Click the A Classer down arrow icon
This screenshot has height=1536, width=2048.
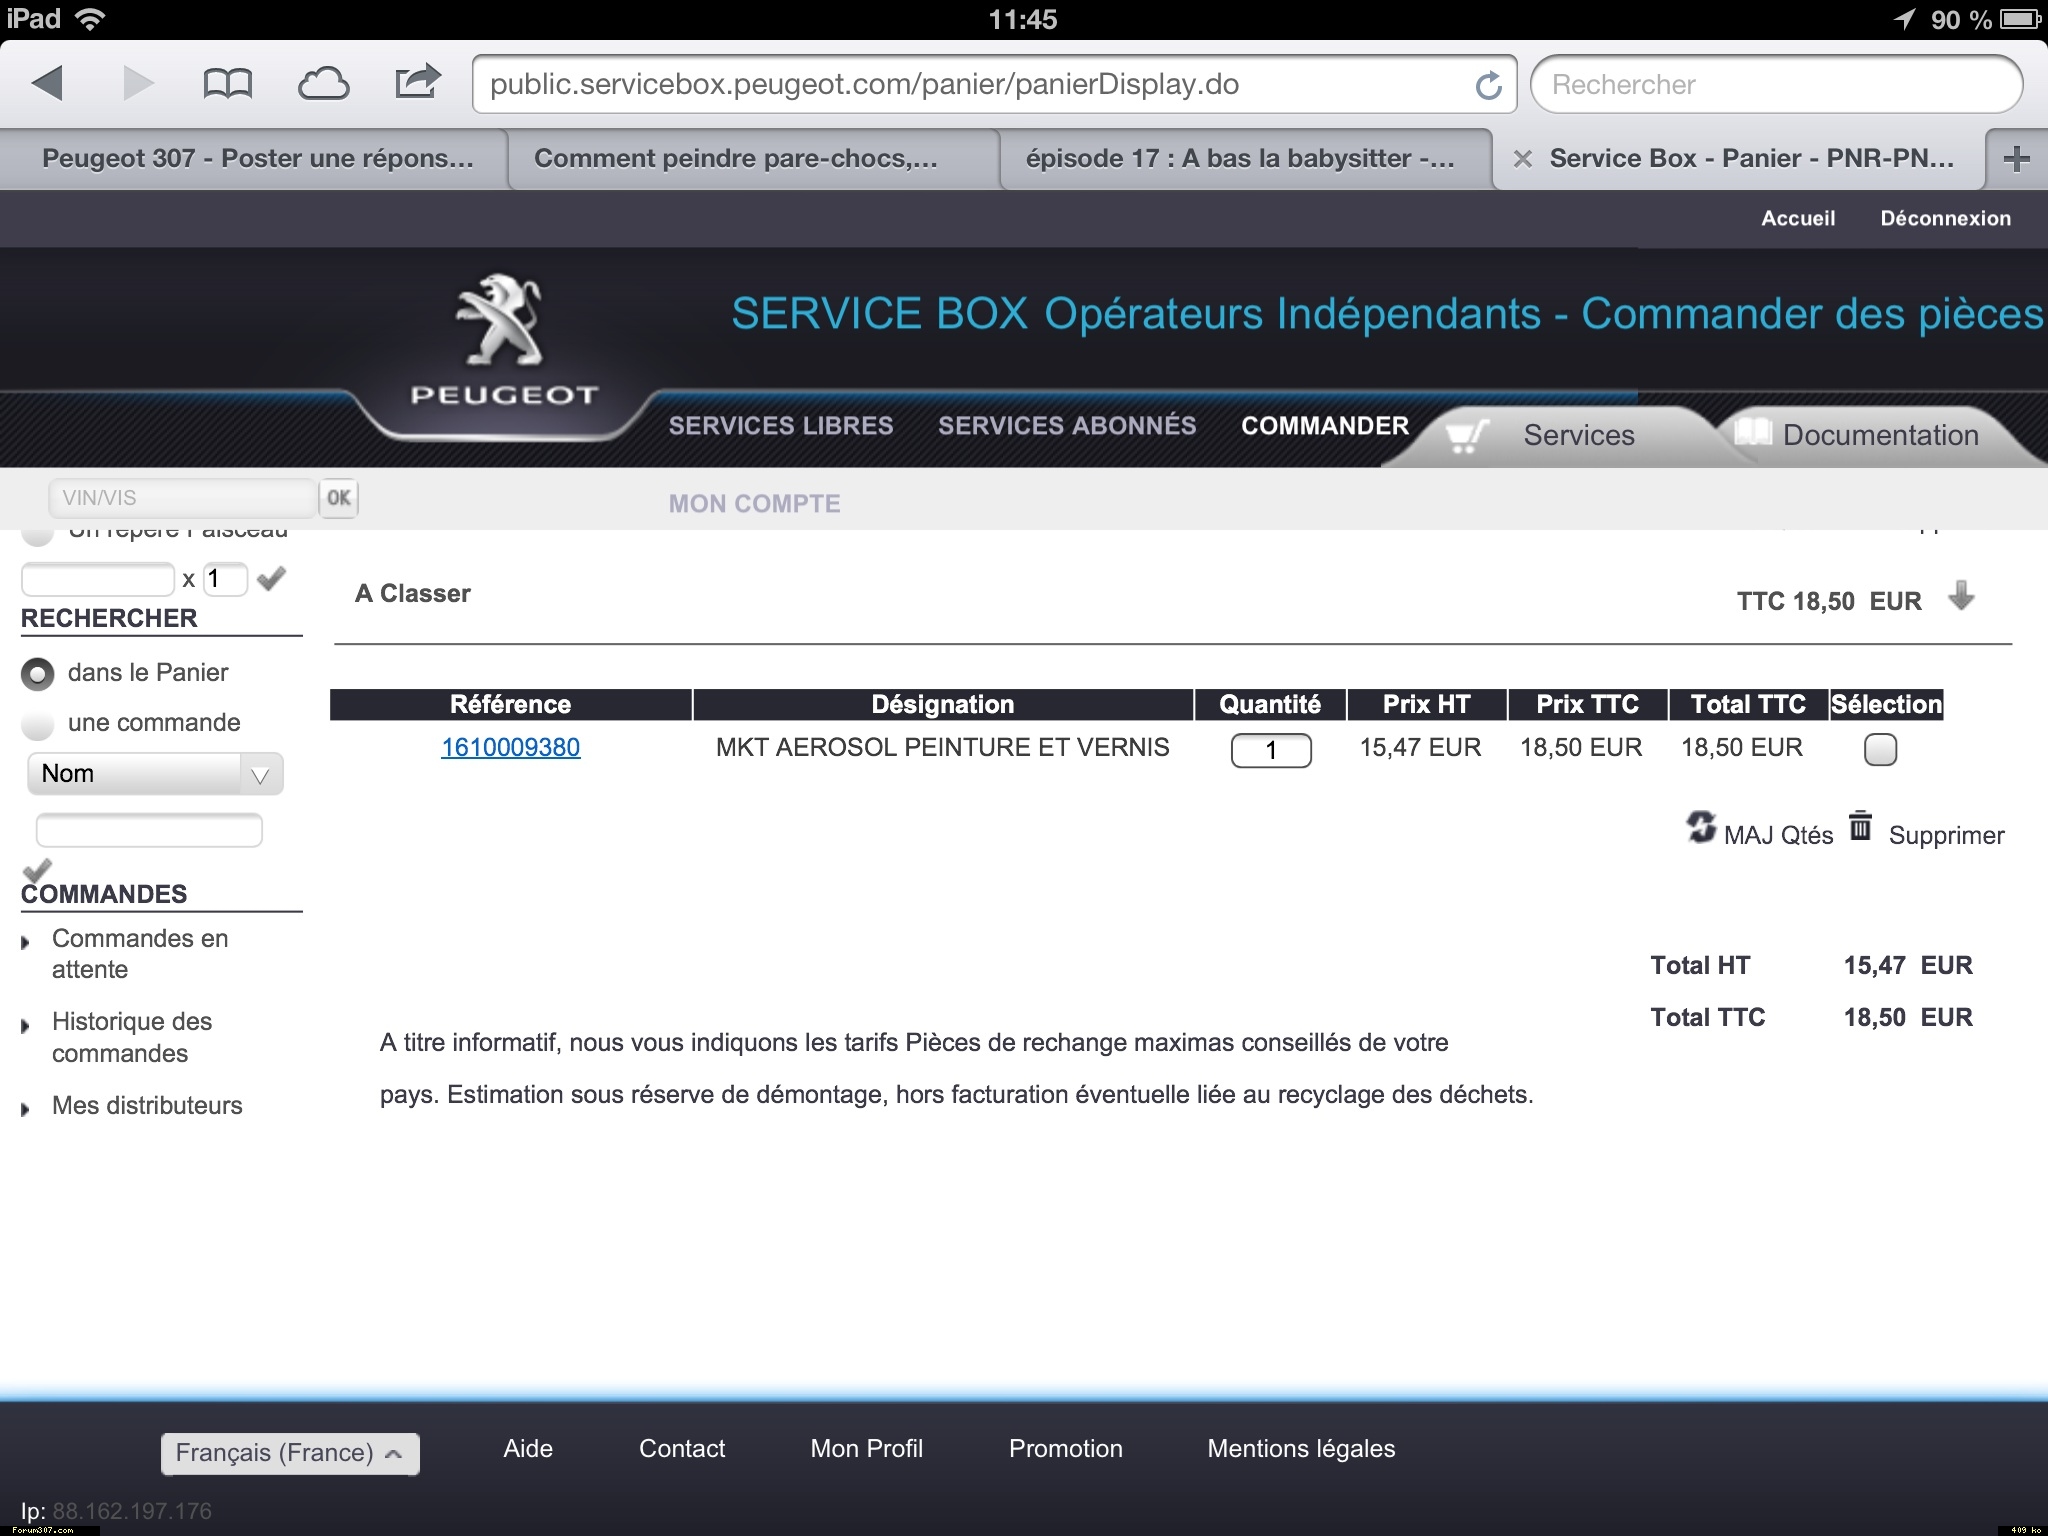(x=1961, y=596)
